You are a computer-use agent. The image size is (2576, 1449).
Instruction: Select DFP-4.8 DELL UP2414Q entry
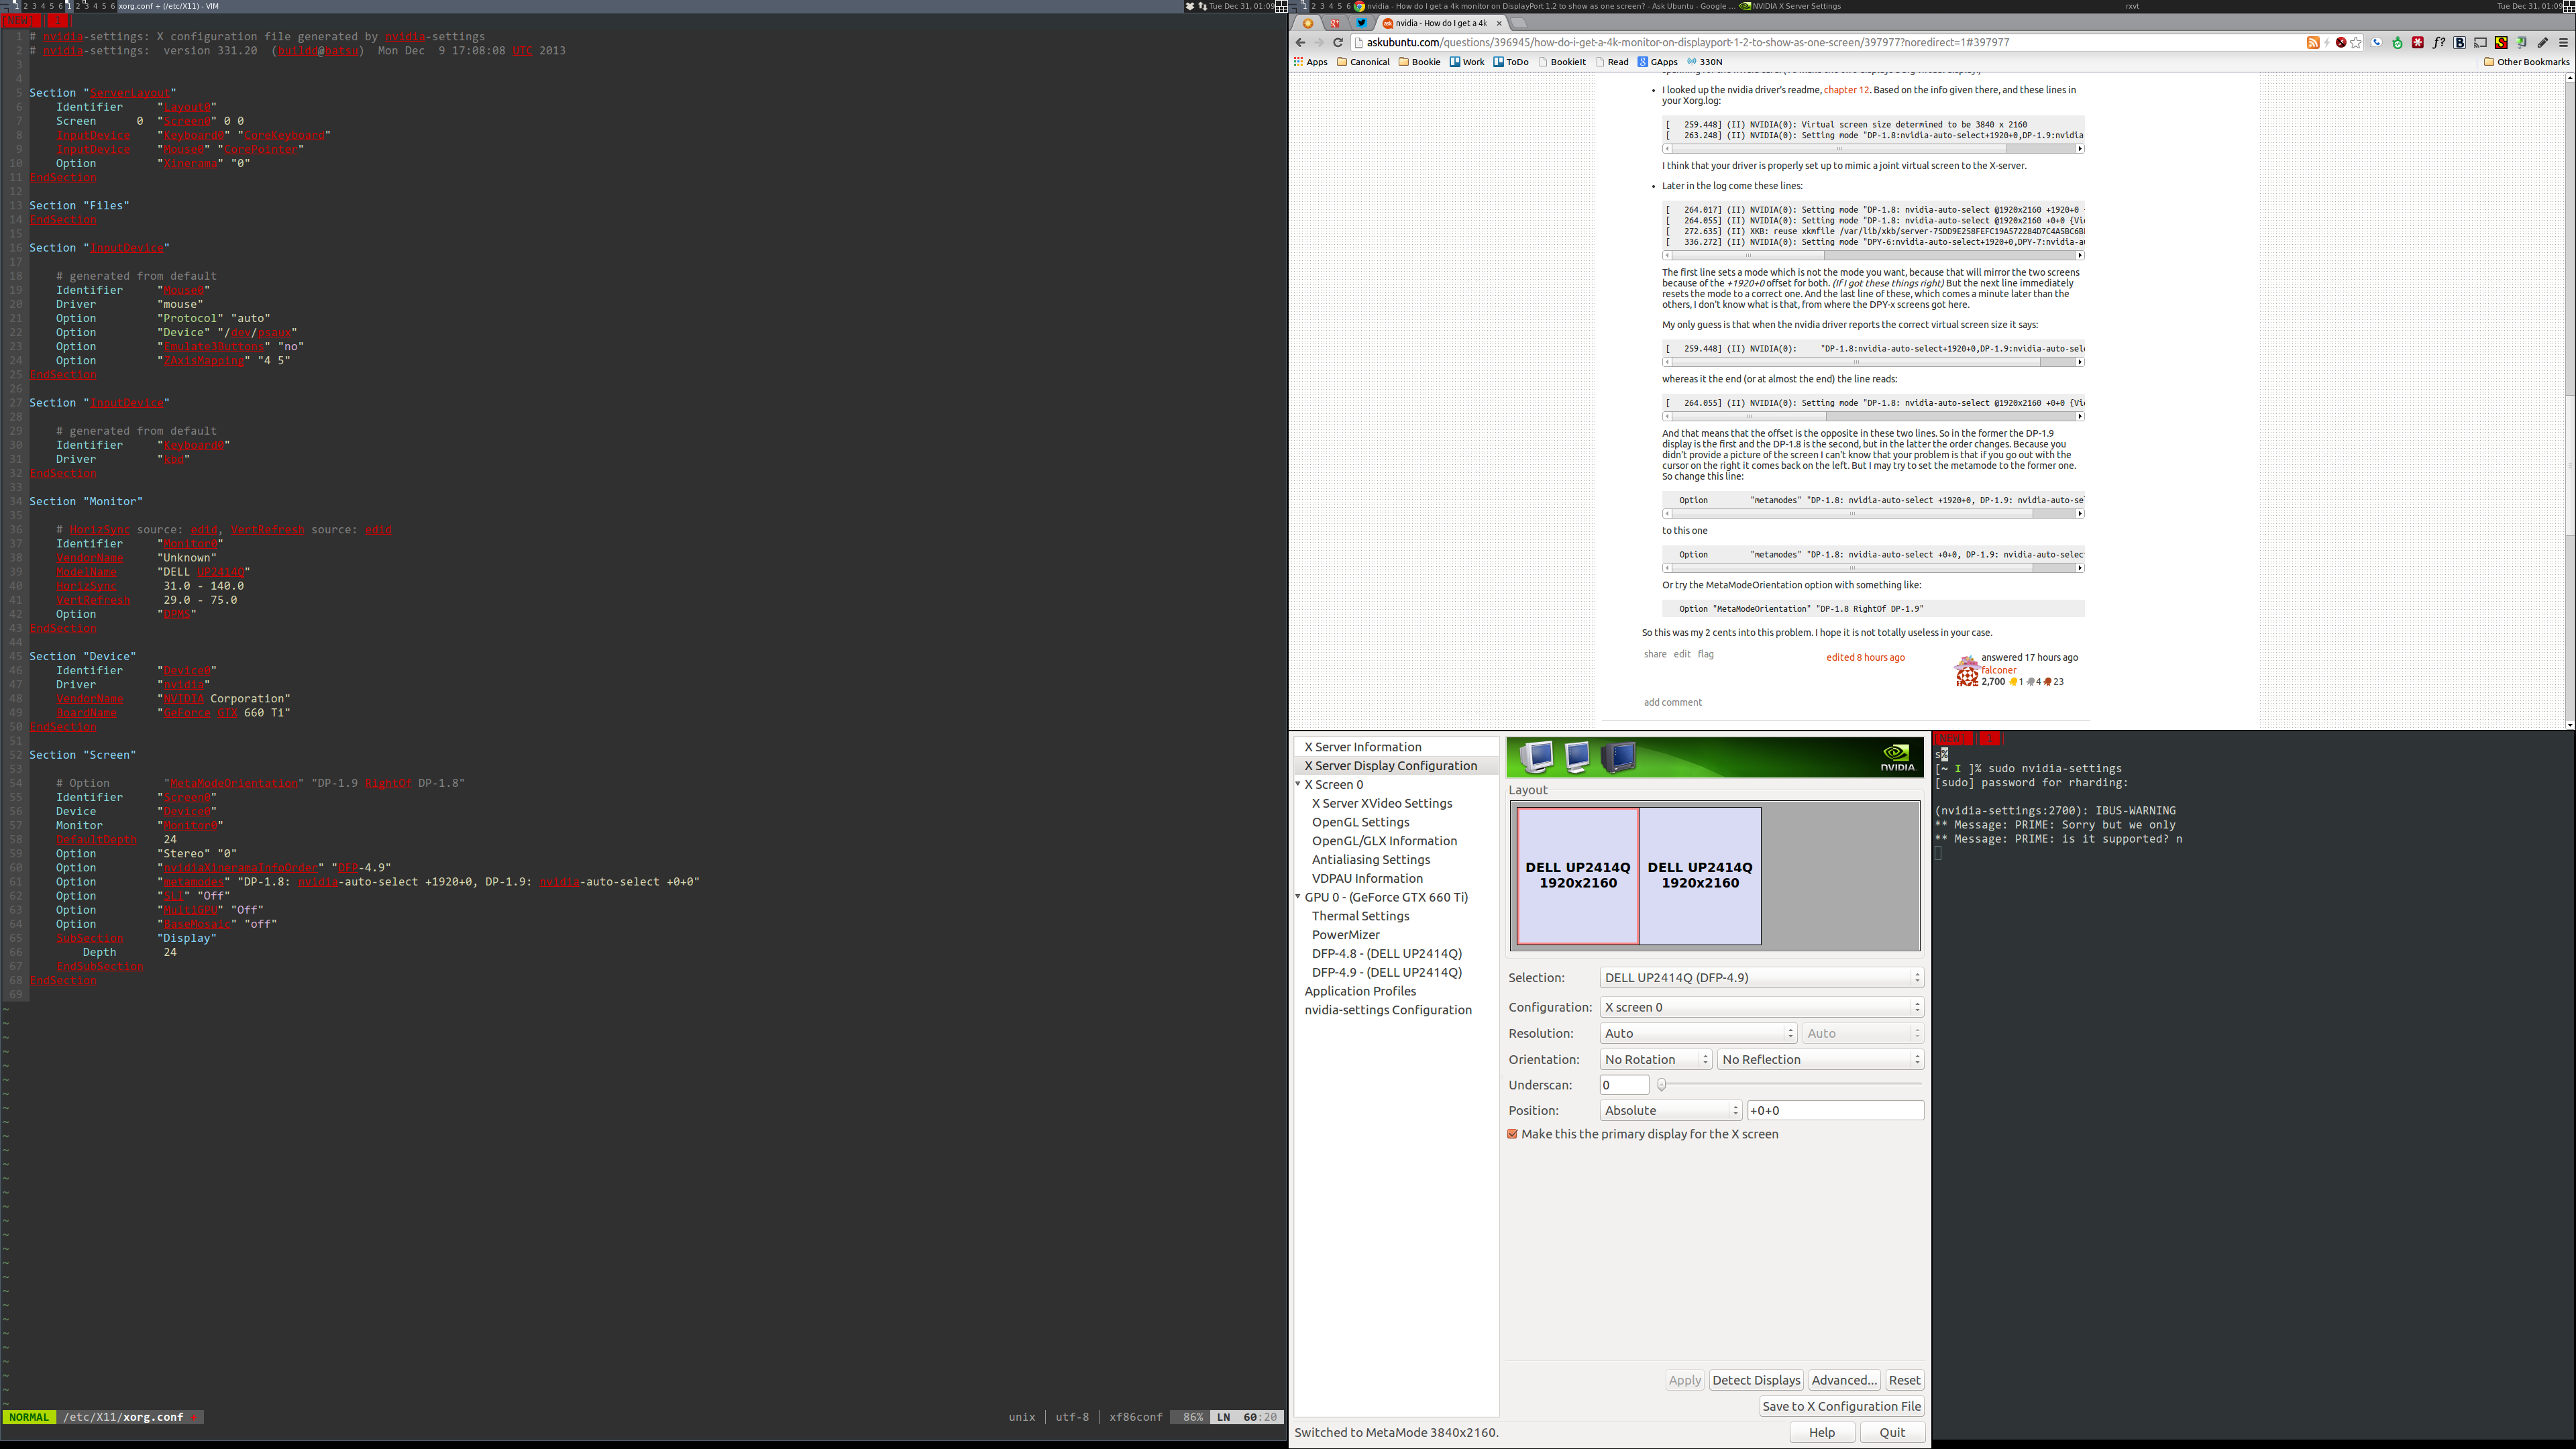coord(1387,954)
